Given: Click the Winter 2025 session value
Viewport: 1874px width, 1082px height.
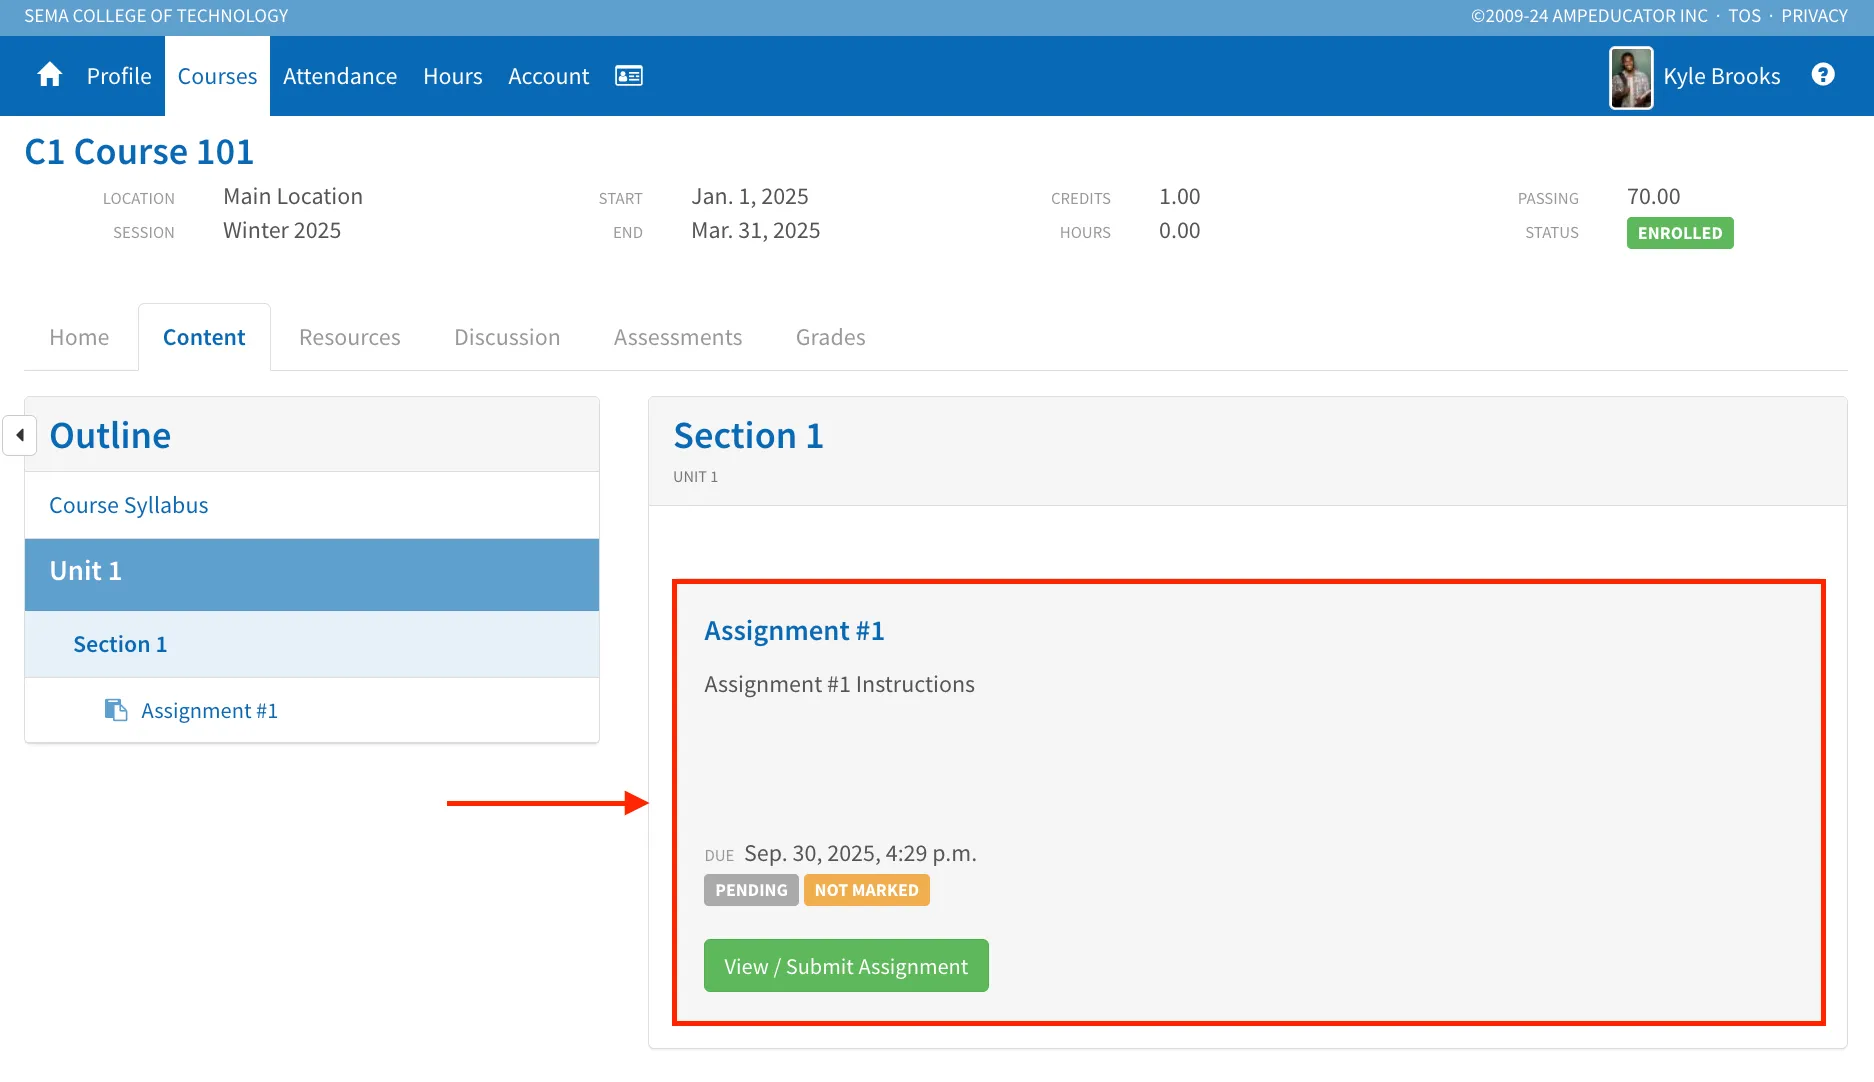Looking at the screenshot, I should tap(282, 231).
